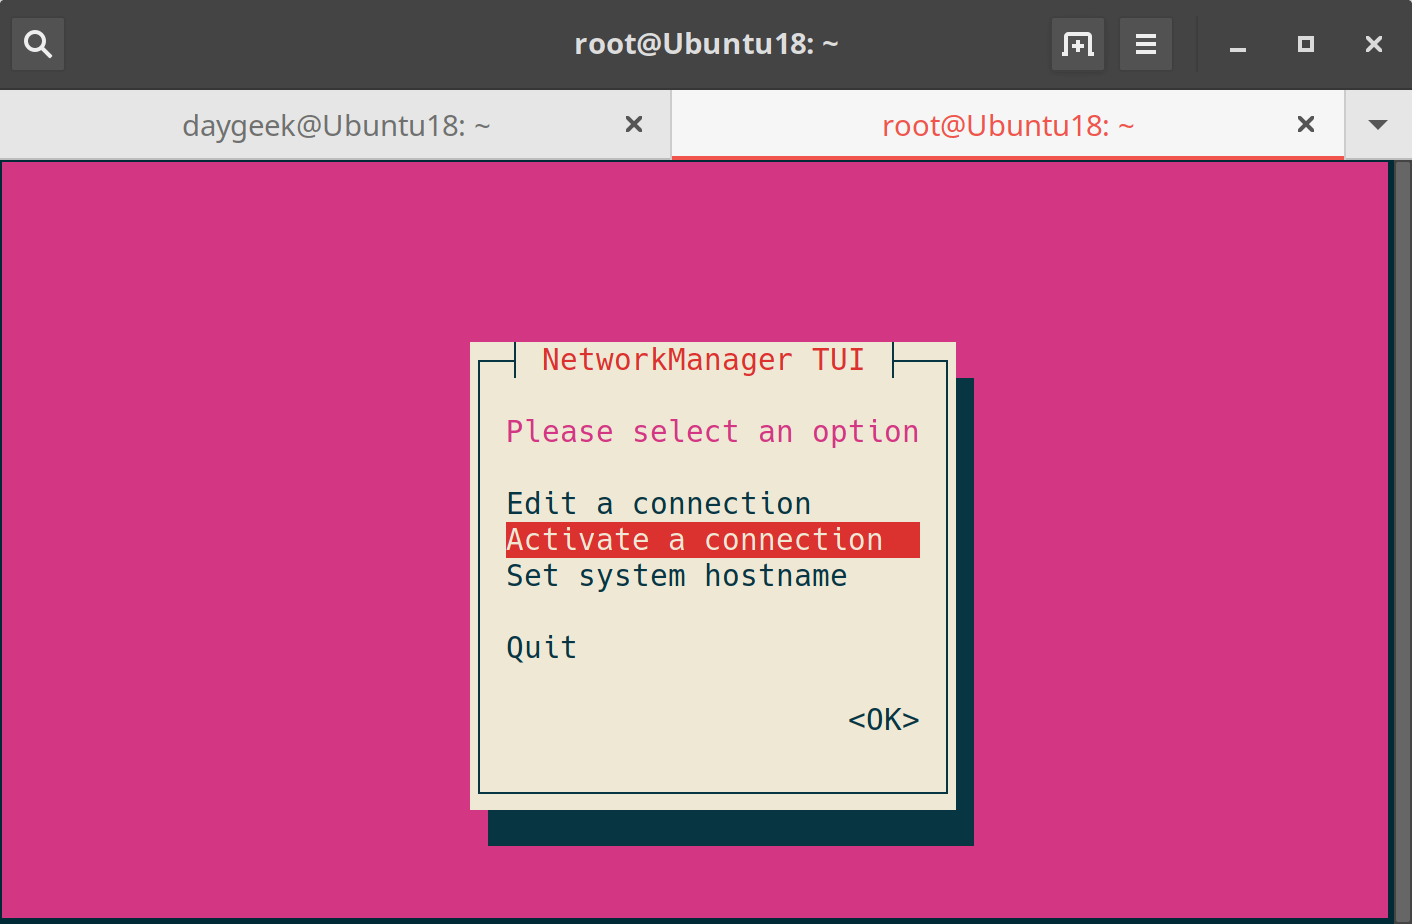1412x924 pixels.
Task: Select "Quit" in the nmtui menu
Action: tap(541, 647)
